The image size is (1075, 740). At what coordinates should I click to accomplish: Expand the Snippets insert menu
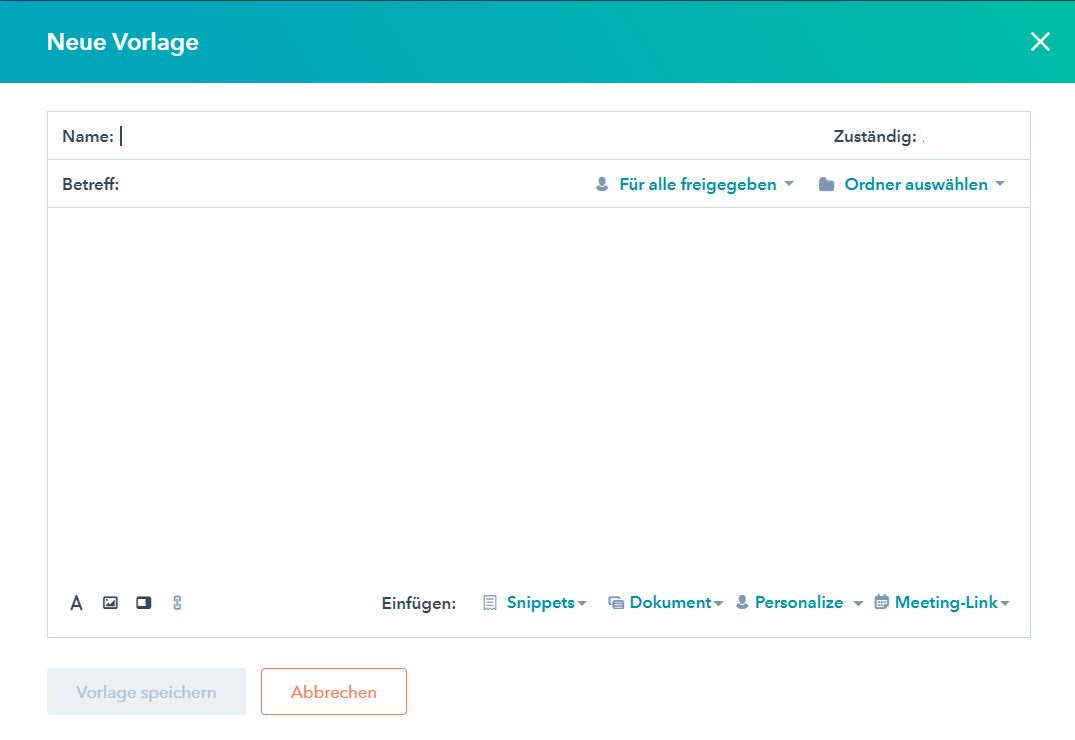click(x=546, y=603)
